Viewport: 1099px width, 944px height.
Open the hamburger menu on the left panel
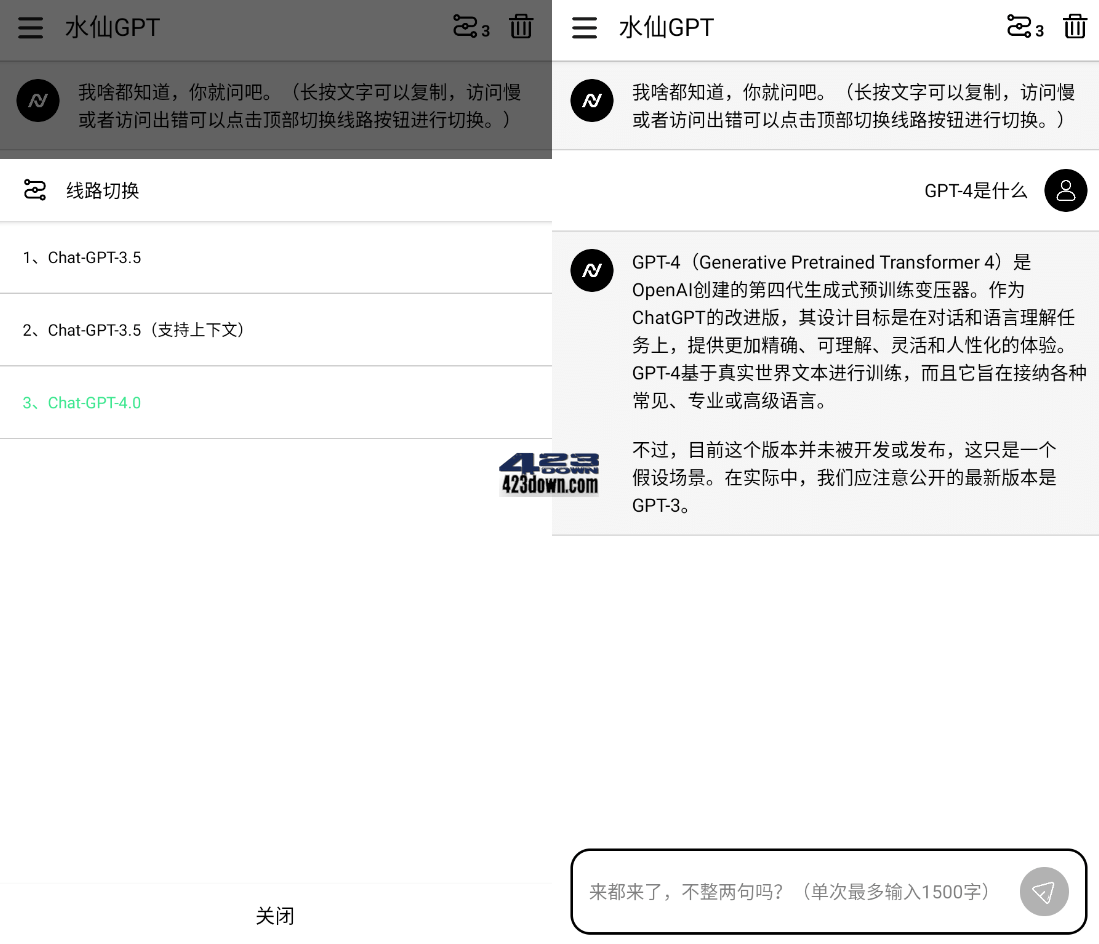pos(30,28)
